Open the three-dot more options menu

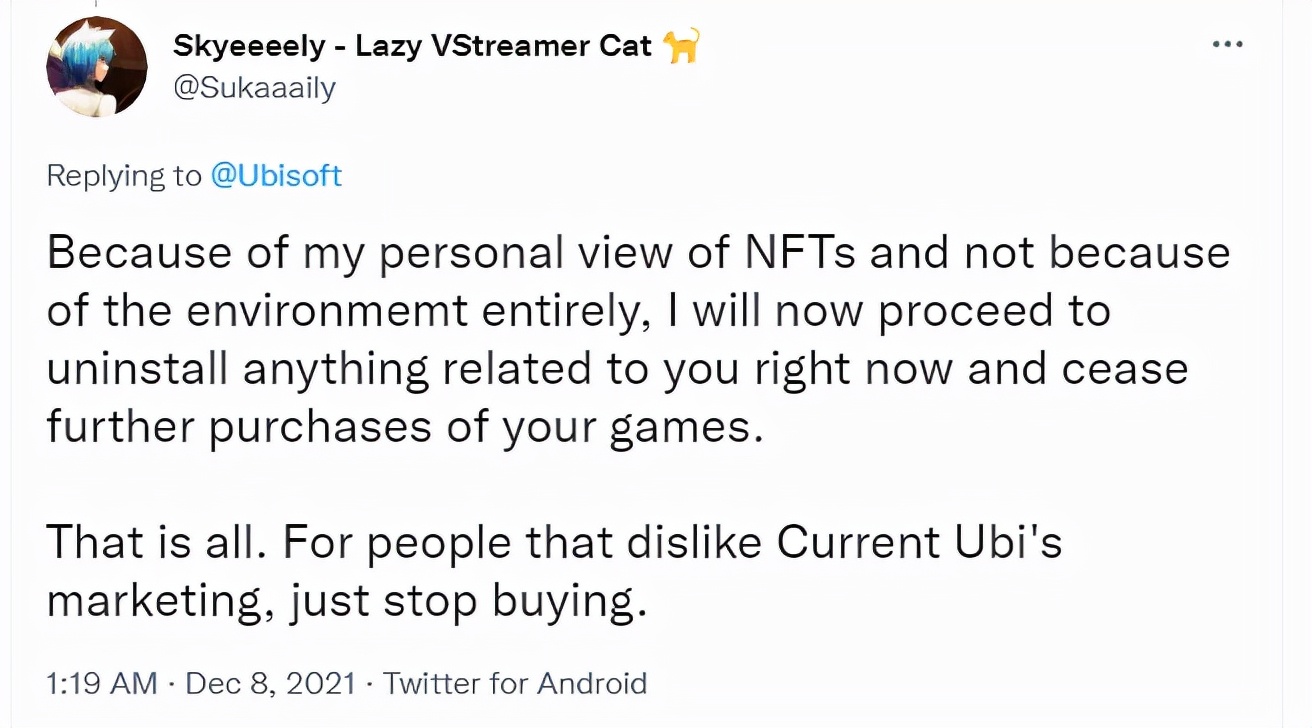pos(1227,45)
